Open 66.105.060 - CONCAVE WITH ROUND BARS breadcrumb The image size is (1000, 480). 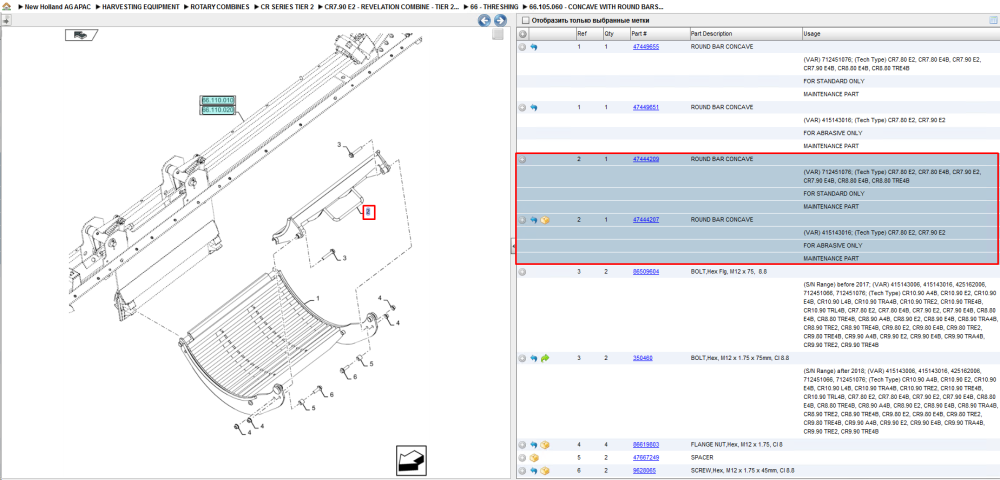click(596, 6)
